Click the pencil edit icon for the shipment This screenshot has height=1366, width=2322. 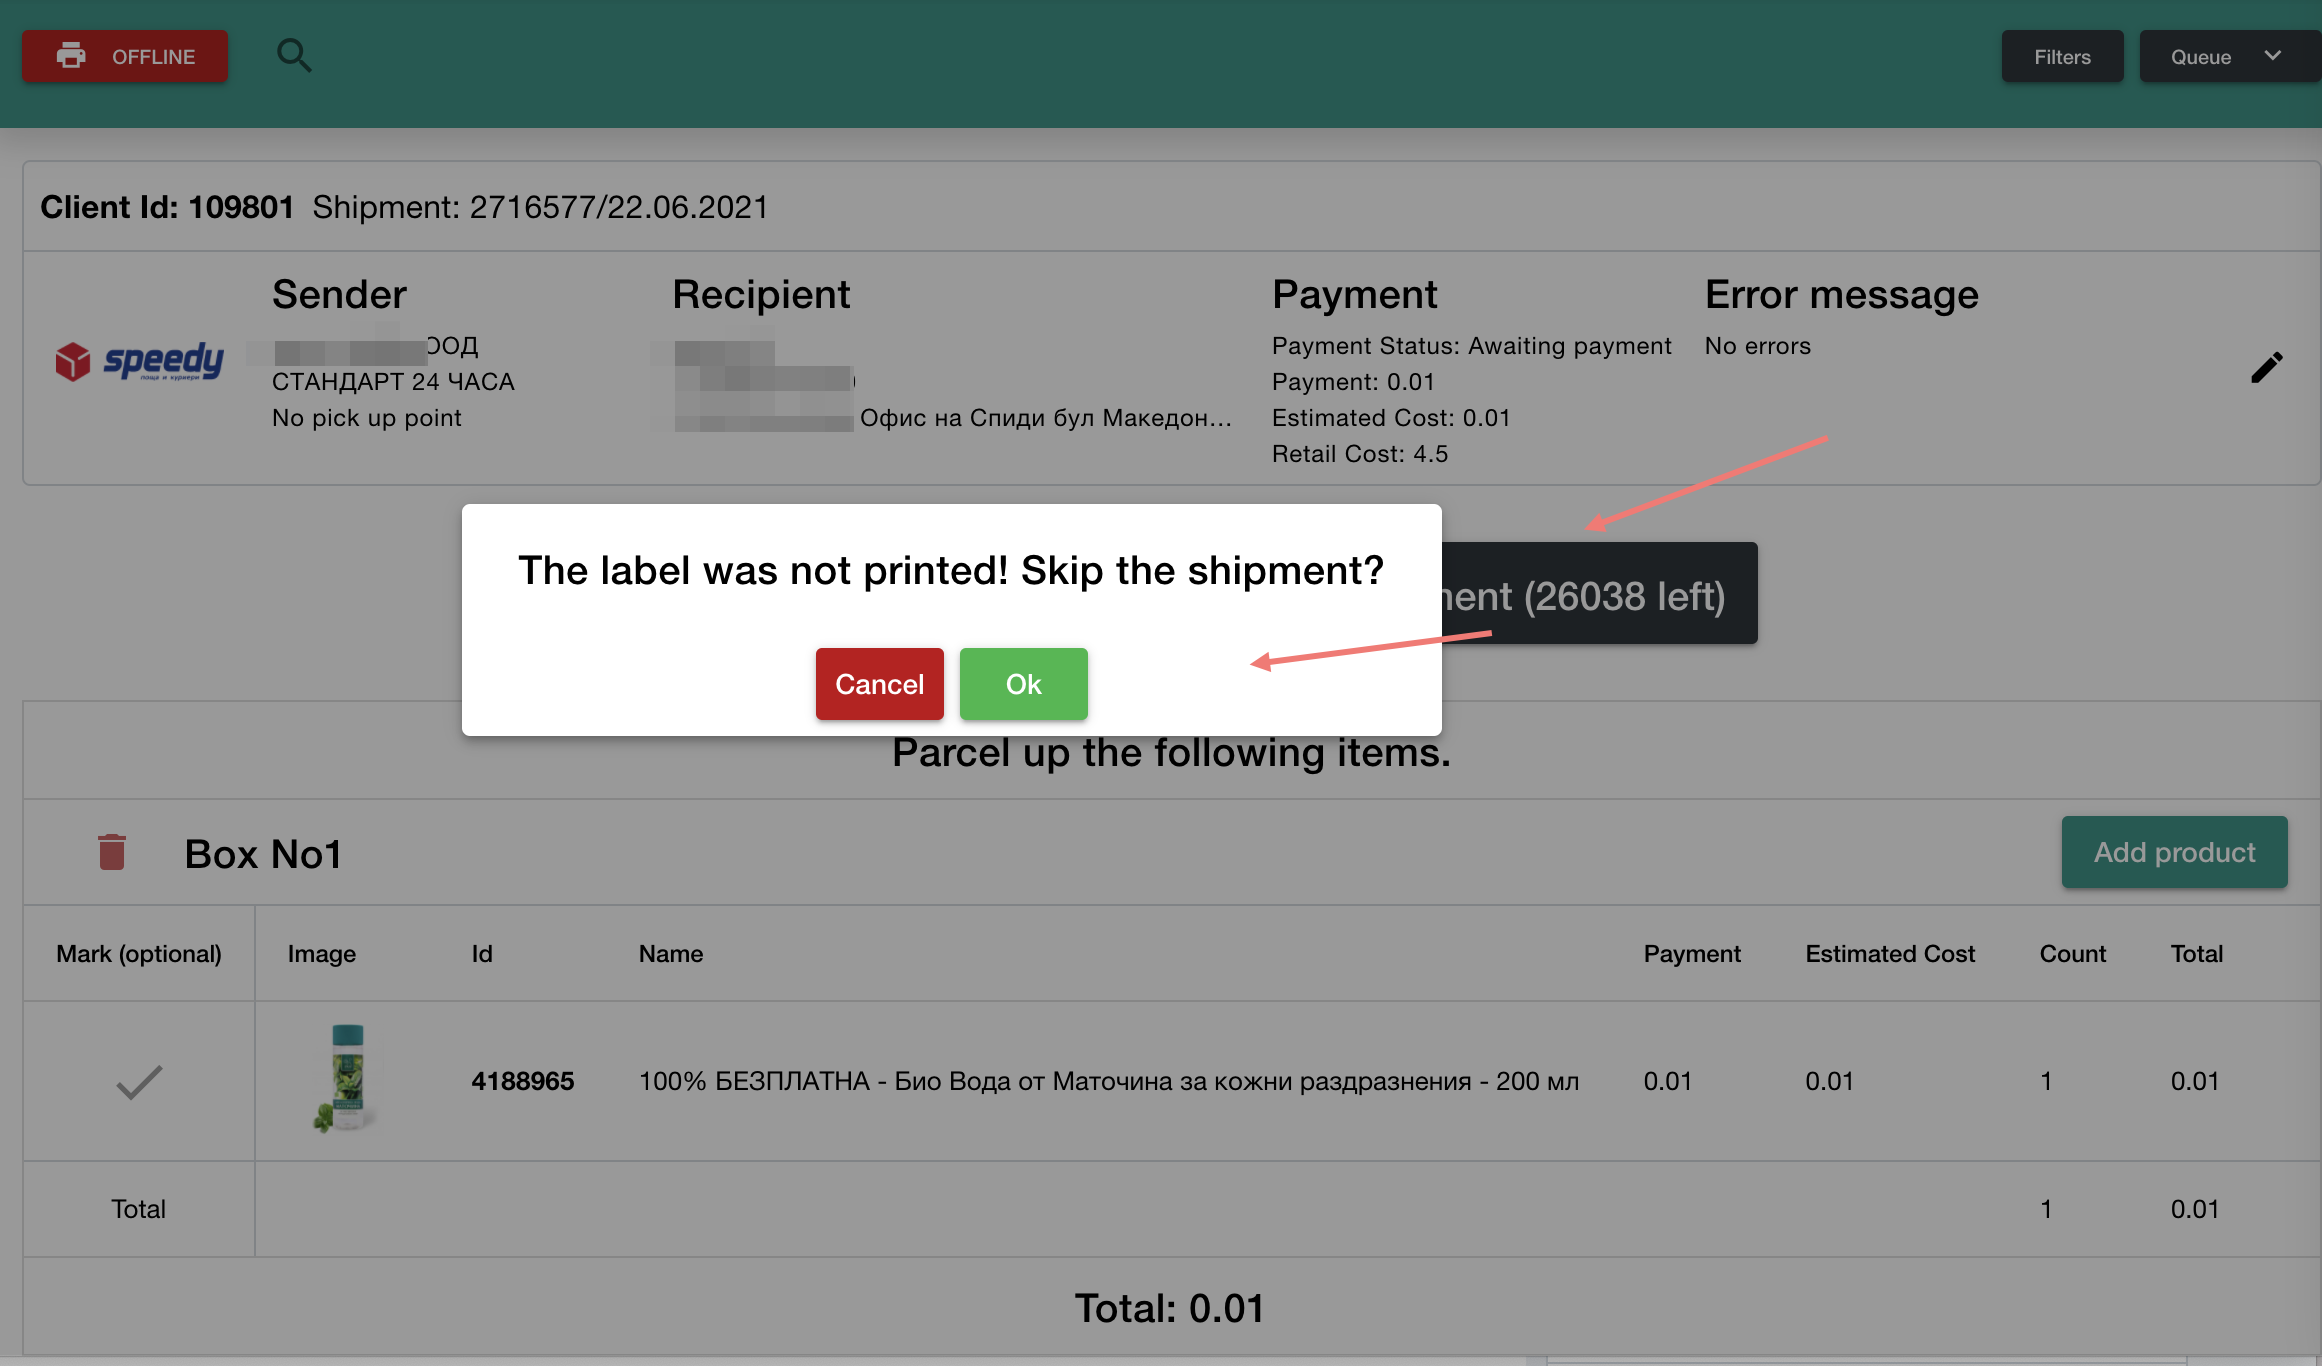point(2266,367)
